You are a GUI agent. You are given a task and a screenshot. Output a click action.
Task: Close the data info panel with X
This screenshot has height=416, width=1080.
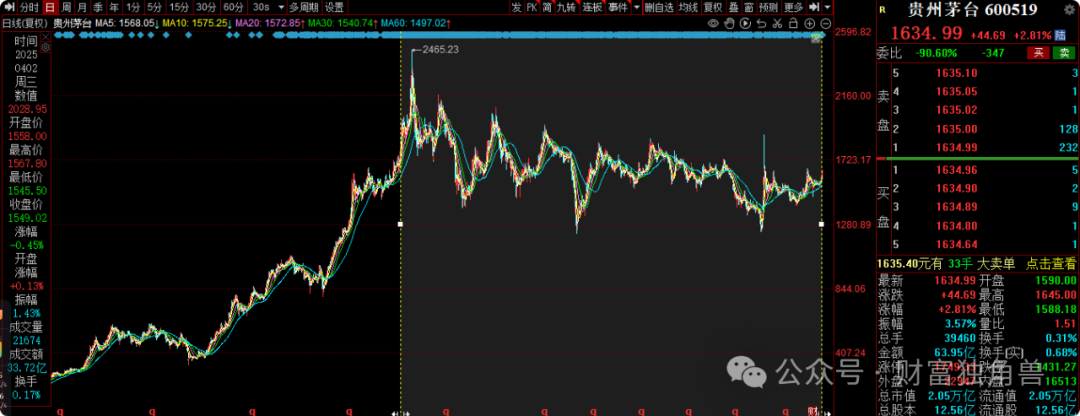click(x=45, y=37)
